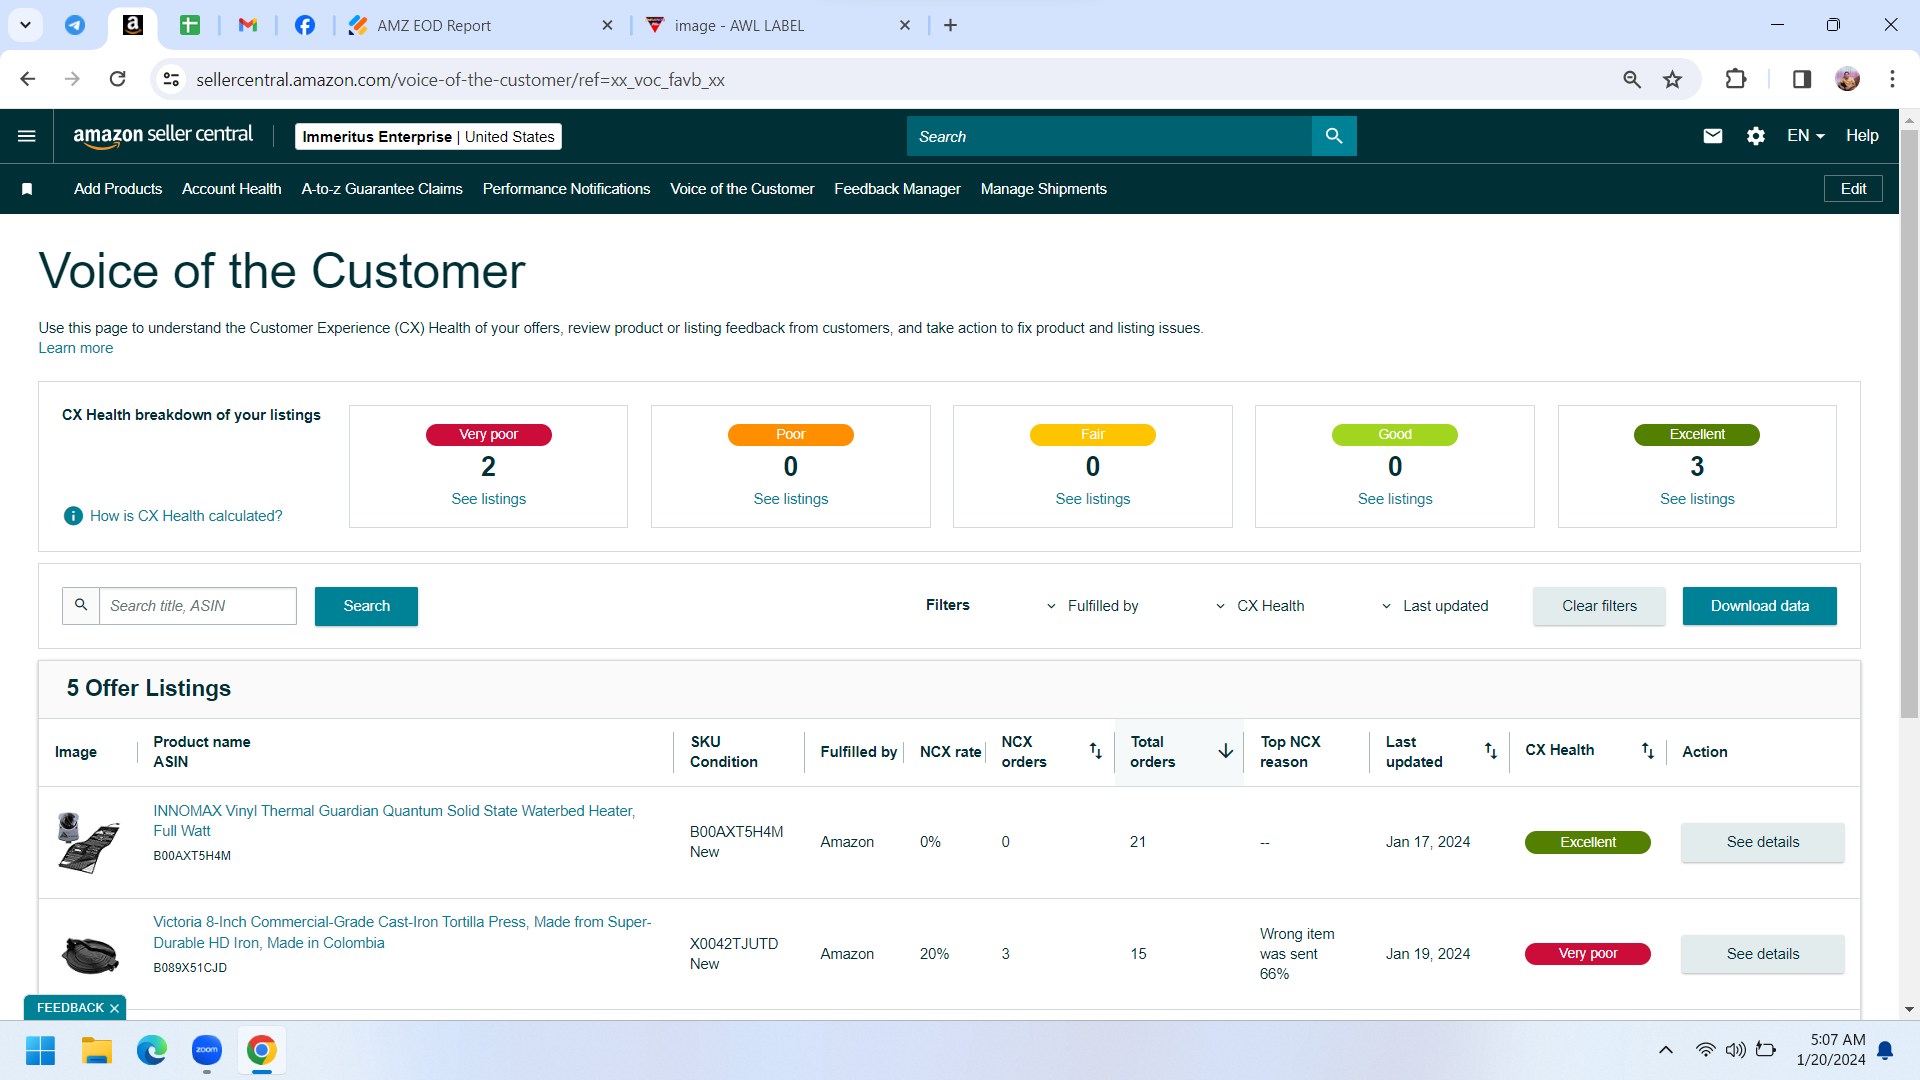Image resolution: width=1920 pixels, height=1080 pixels.
Task: Click the zoom magnifier icon in address bar
Action: coord(1632,79)
